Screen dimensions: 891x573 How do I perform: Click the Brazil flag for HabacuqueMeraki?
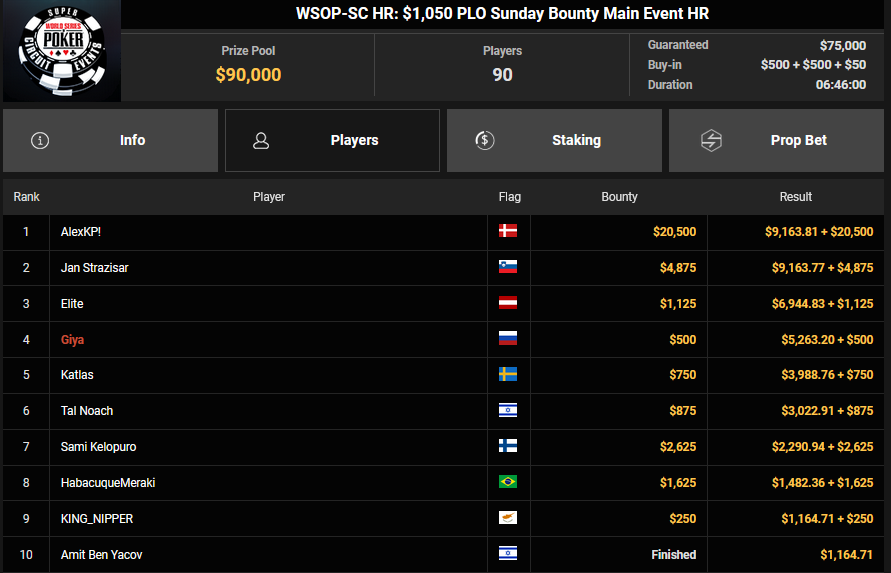click(x=508, y=483)
